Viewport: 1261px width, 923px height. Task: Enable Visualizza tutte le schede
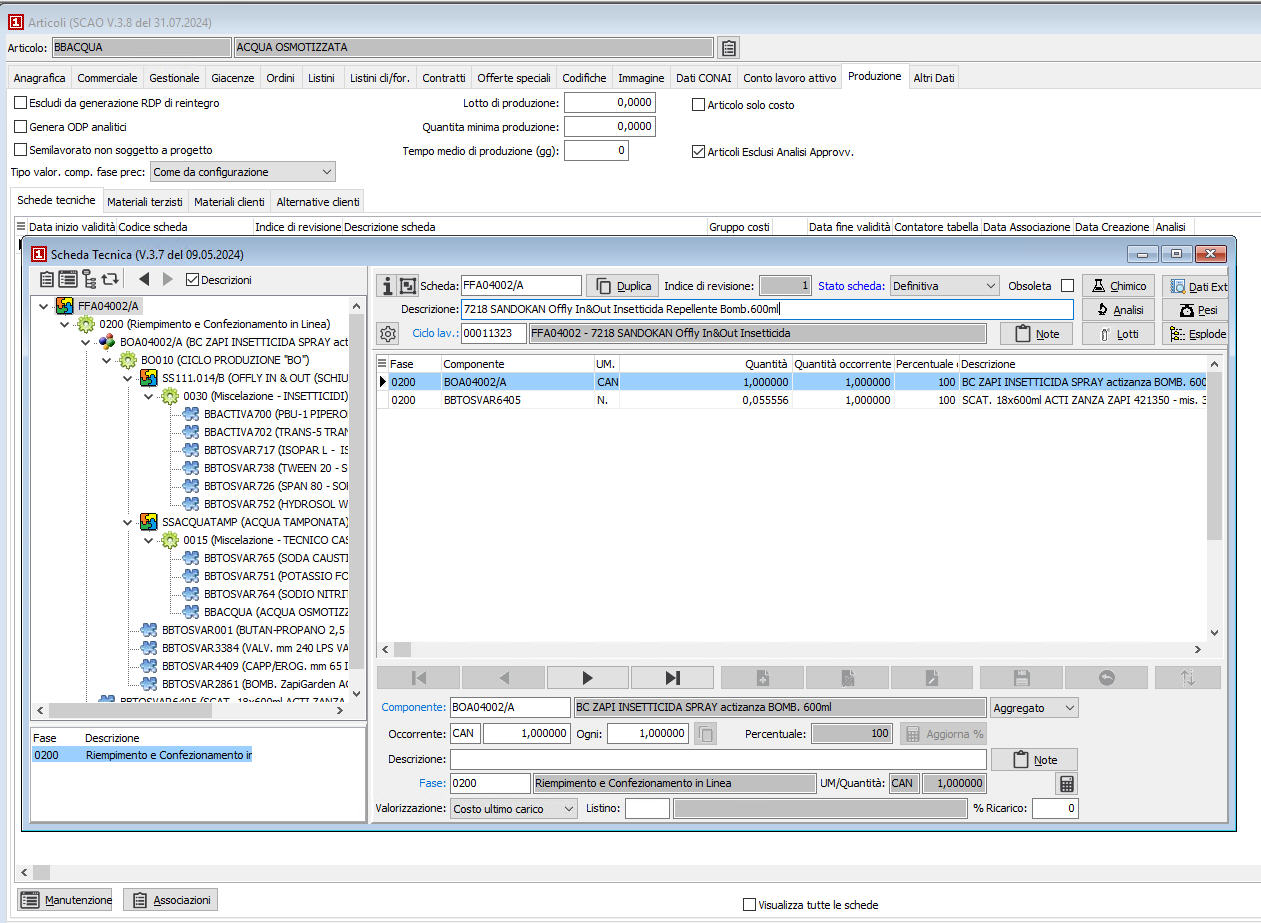[750, 905]
